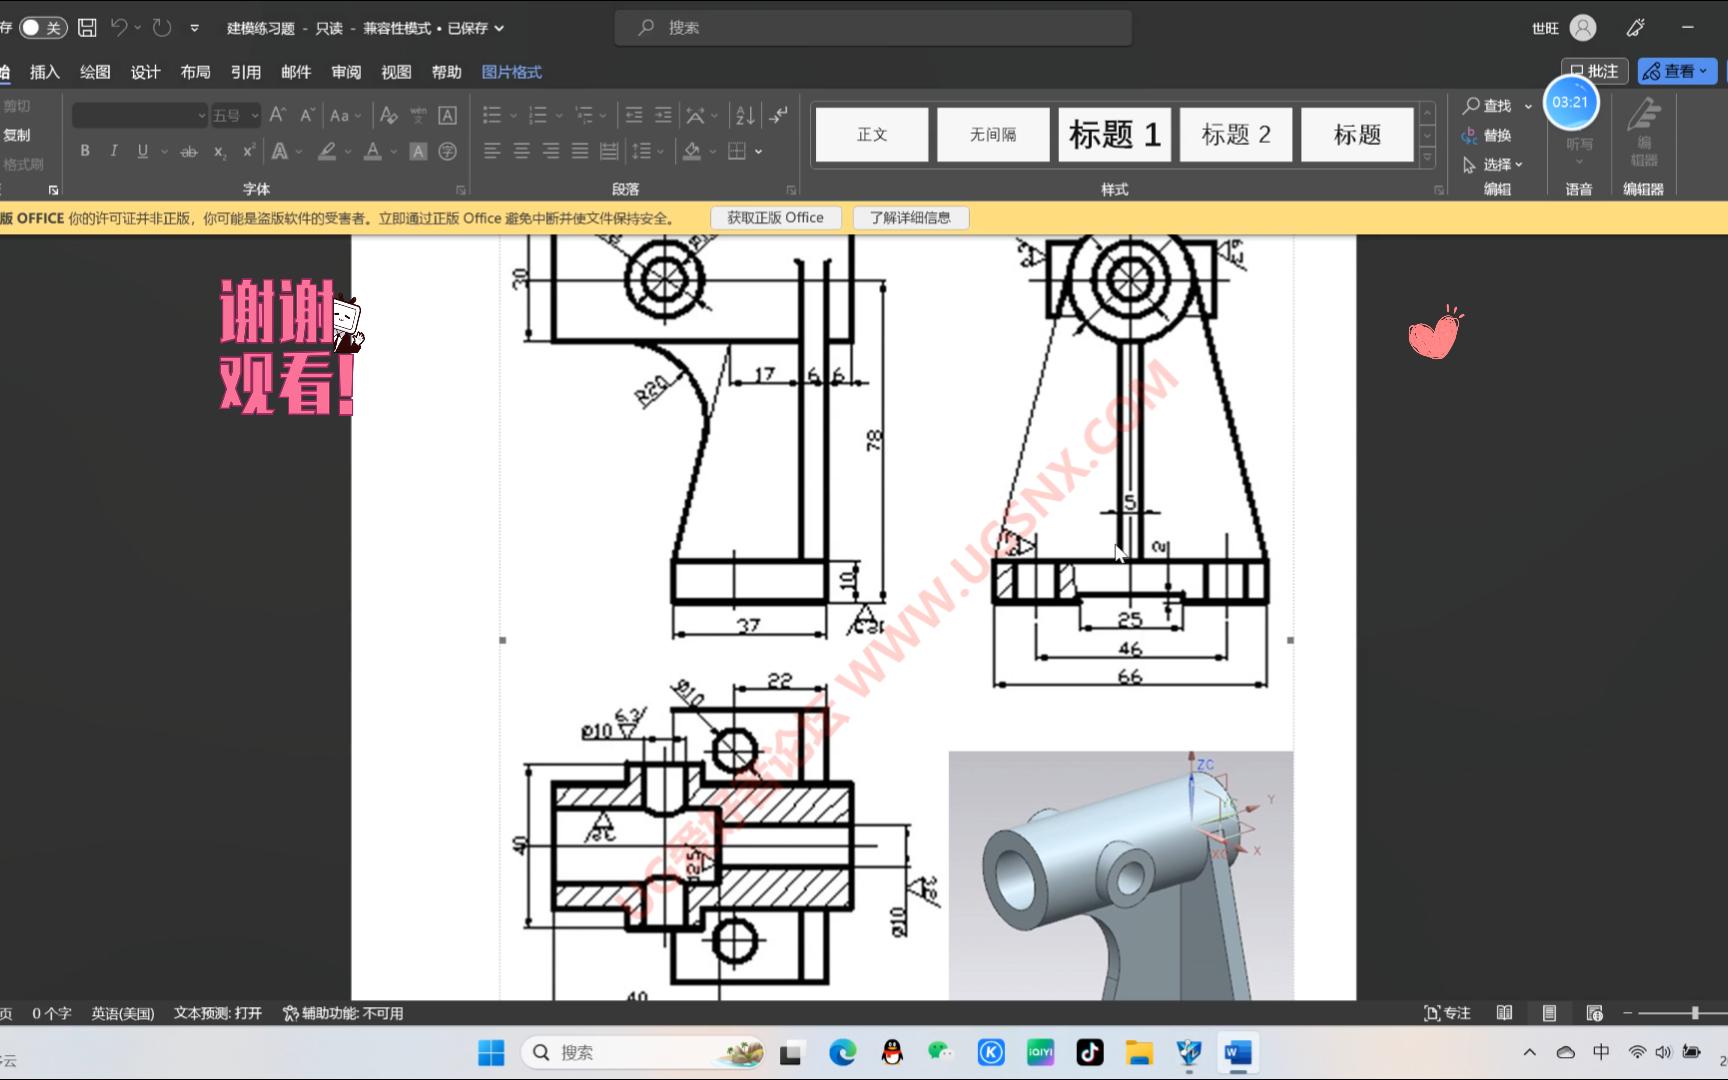Switch to Print Layout view

click(1549, 1013)
